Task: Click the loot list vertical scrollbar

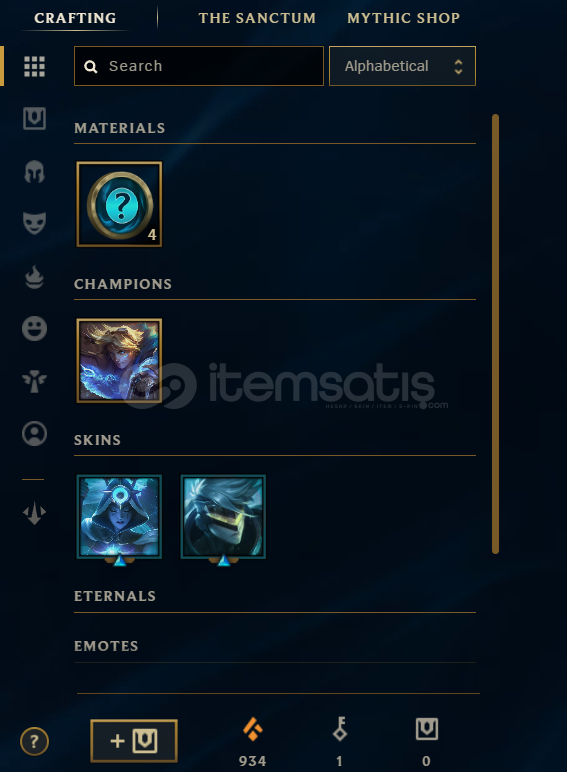Action: pos(495,334)
